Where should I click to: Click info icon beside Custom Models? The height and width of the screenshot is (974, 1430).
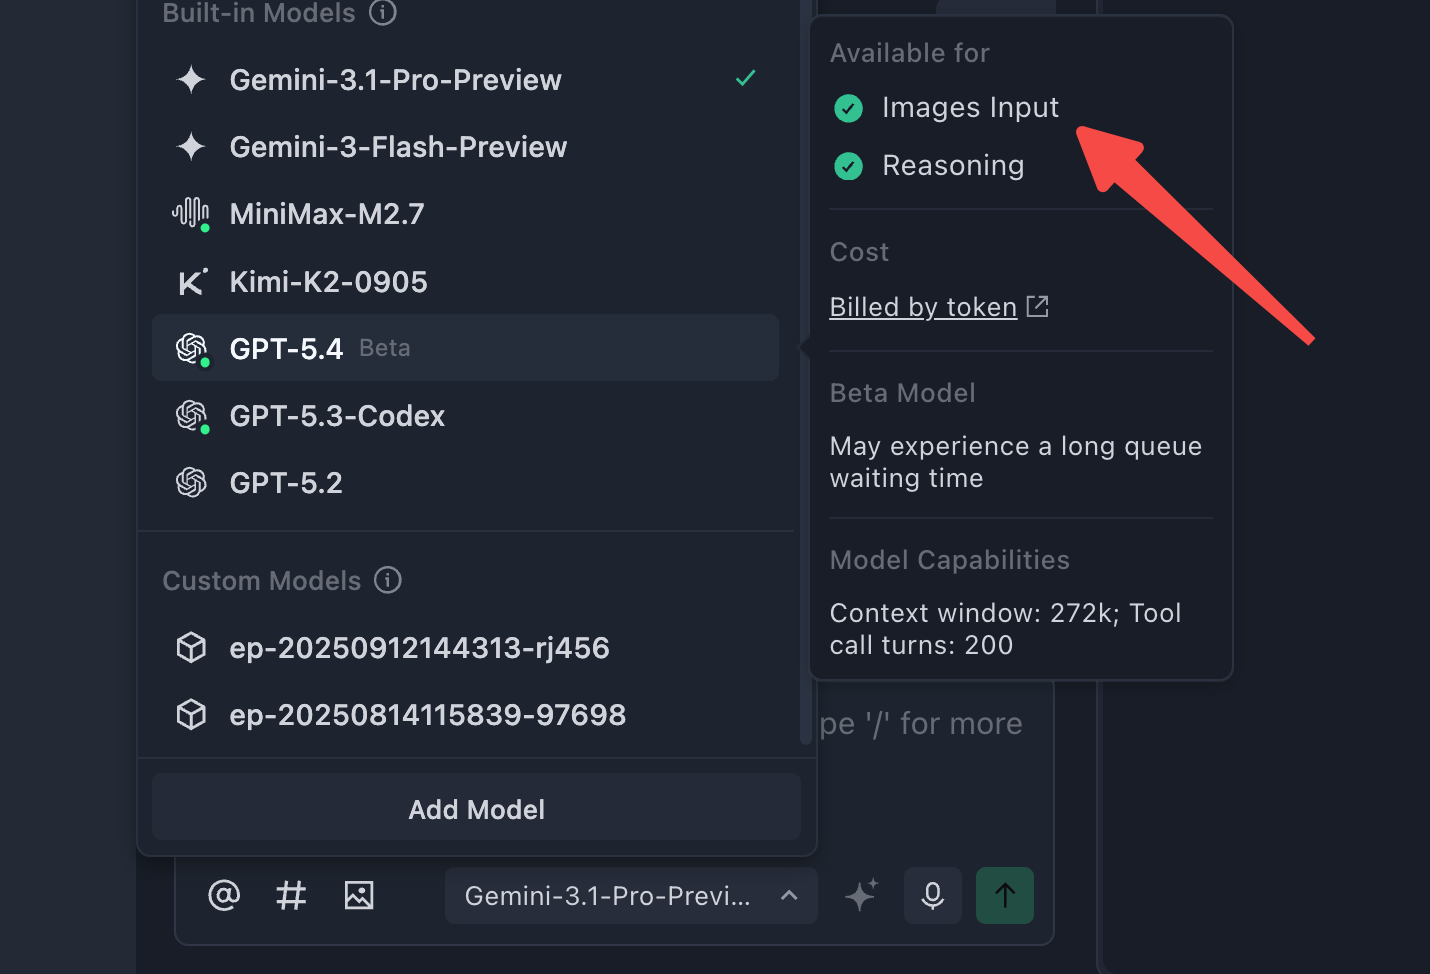(388, 580)
